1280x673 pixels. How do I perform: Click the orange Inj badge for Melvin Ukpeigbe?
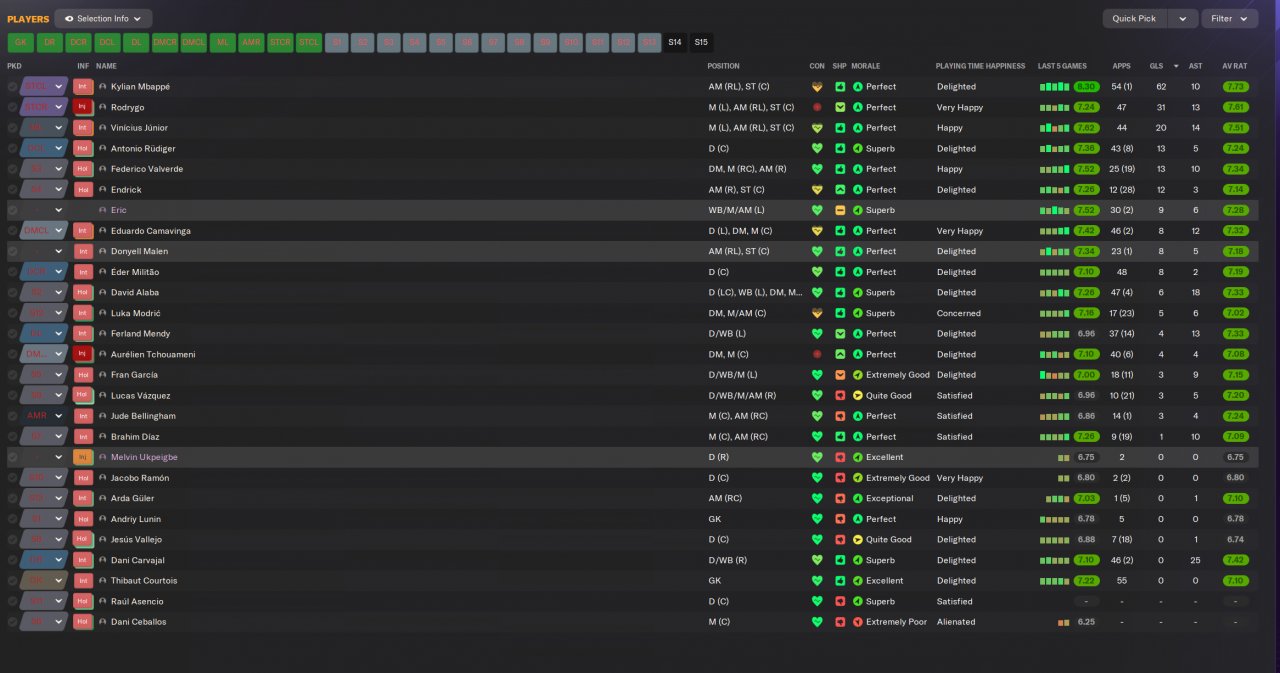pyautogui.click(x=83, y=457)
